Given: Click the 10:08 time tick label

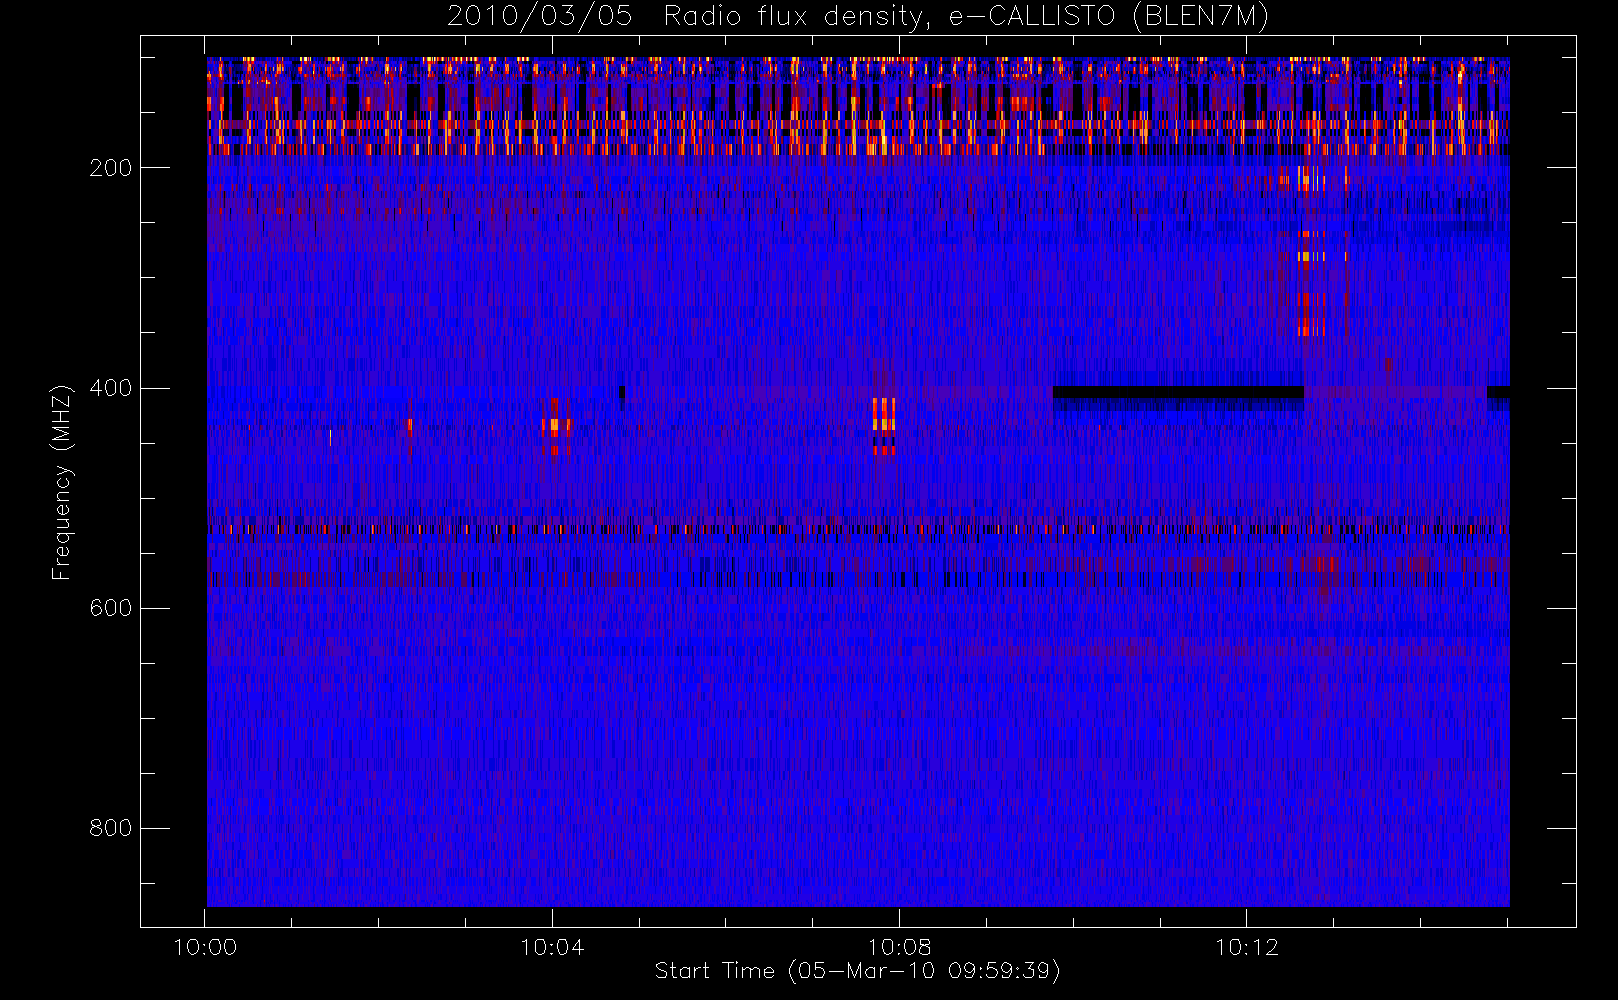Looking at the screenshot, I should 899,947.
